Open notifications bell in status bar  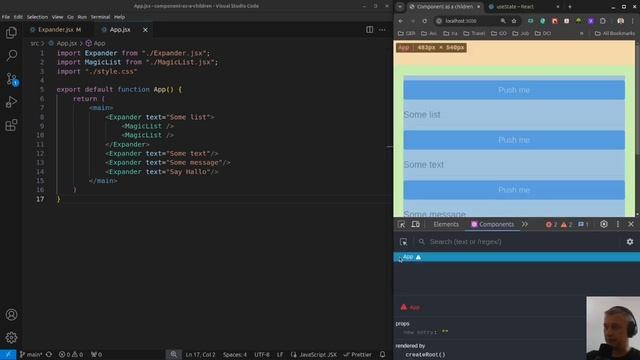(382, 355)
